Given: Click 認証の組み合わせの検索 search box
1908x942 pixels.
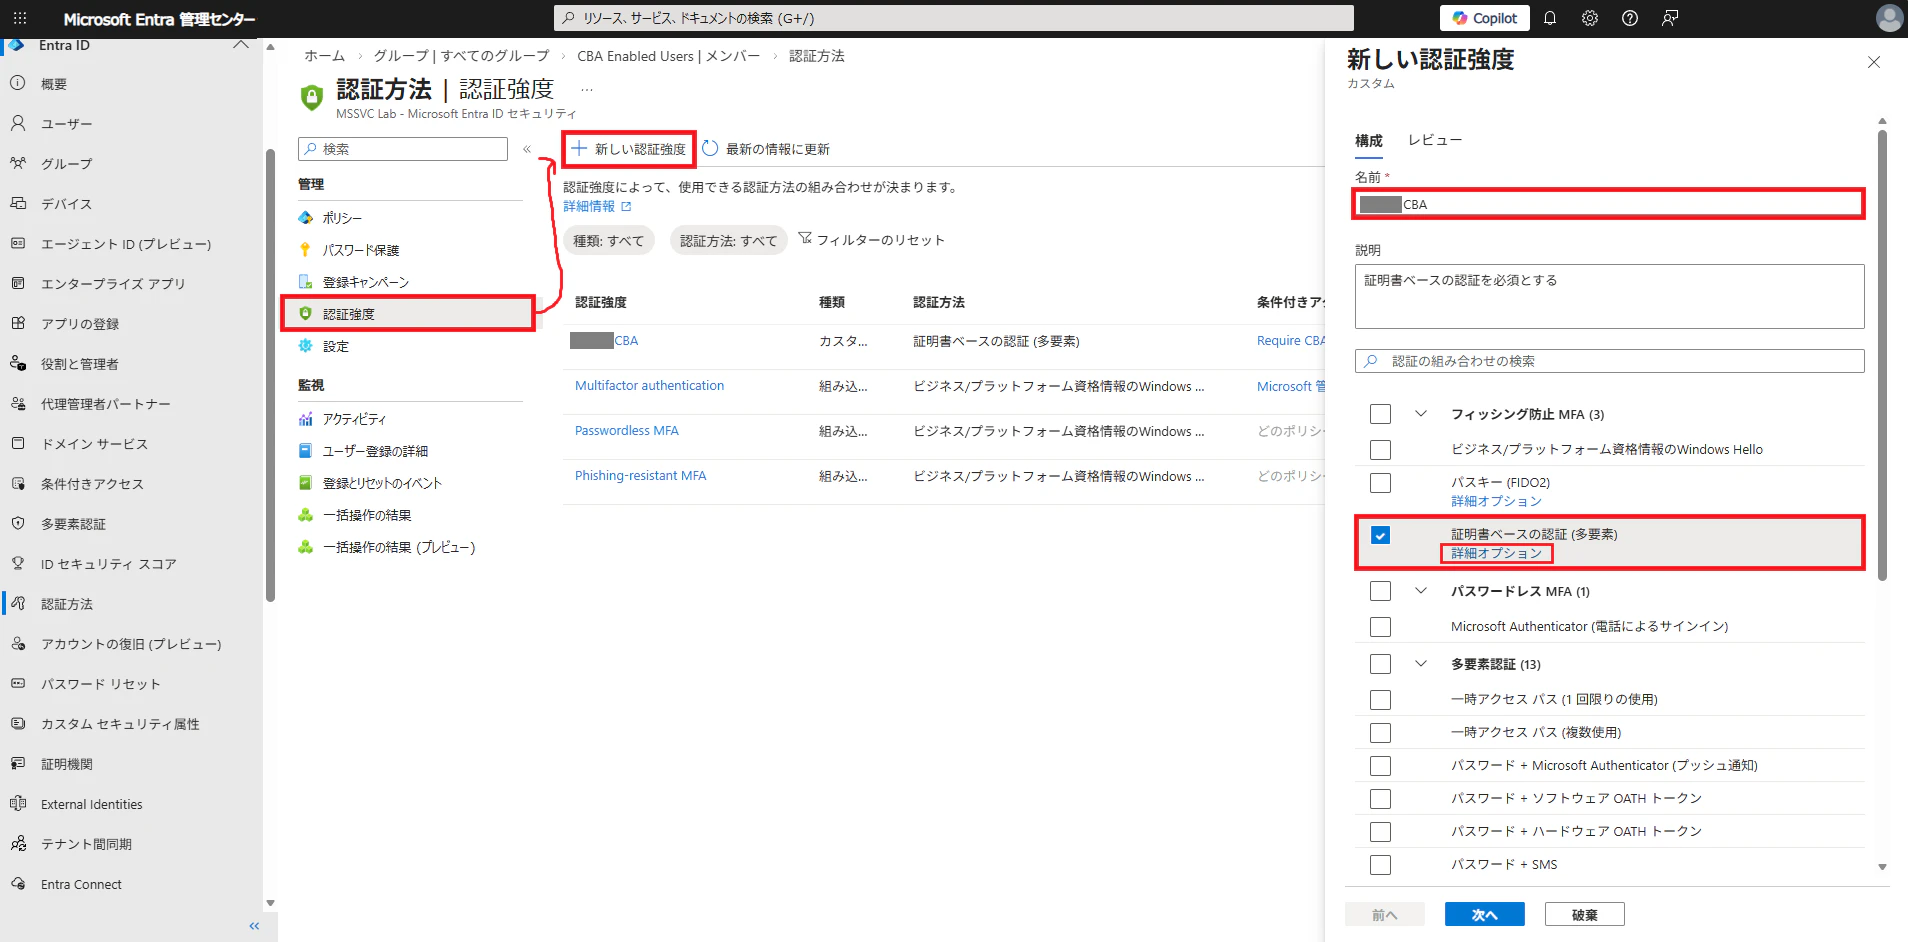Looking at the screenshot, I should (x=1610, y=361).
